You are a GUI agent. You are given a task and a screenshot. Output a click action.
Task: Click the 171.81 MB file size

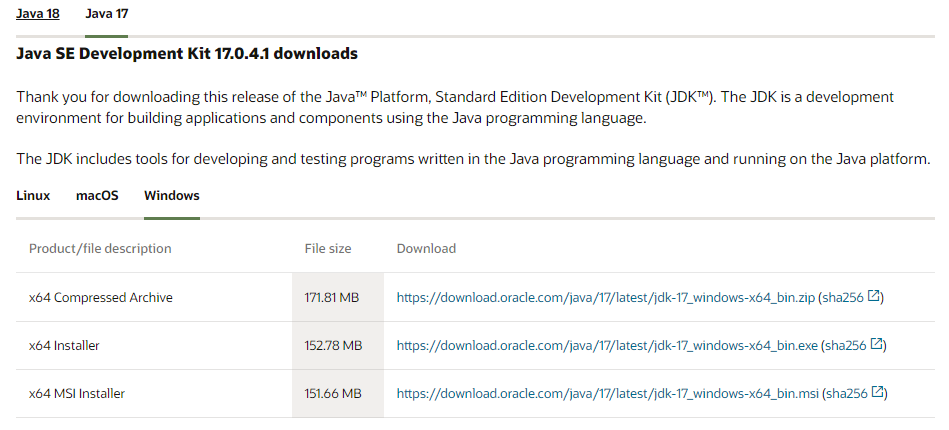pos(332,297)
